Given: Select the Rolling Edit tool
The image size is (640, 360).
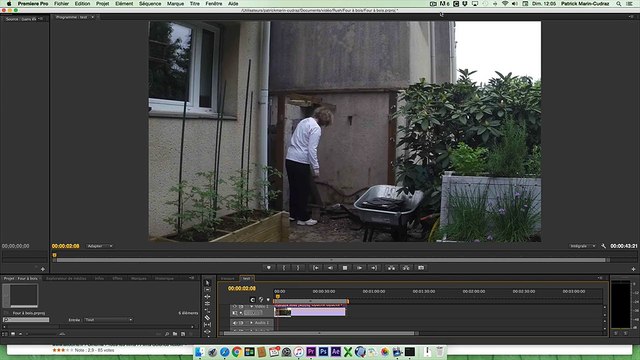Looking at the screenshot, I should [x=207, y=304].
